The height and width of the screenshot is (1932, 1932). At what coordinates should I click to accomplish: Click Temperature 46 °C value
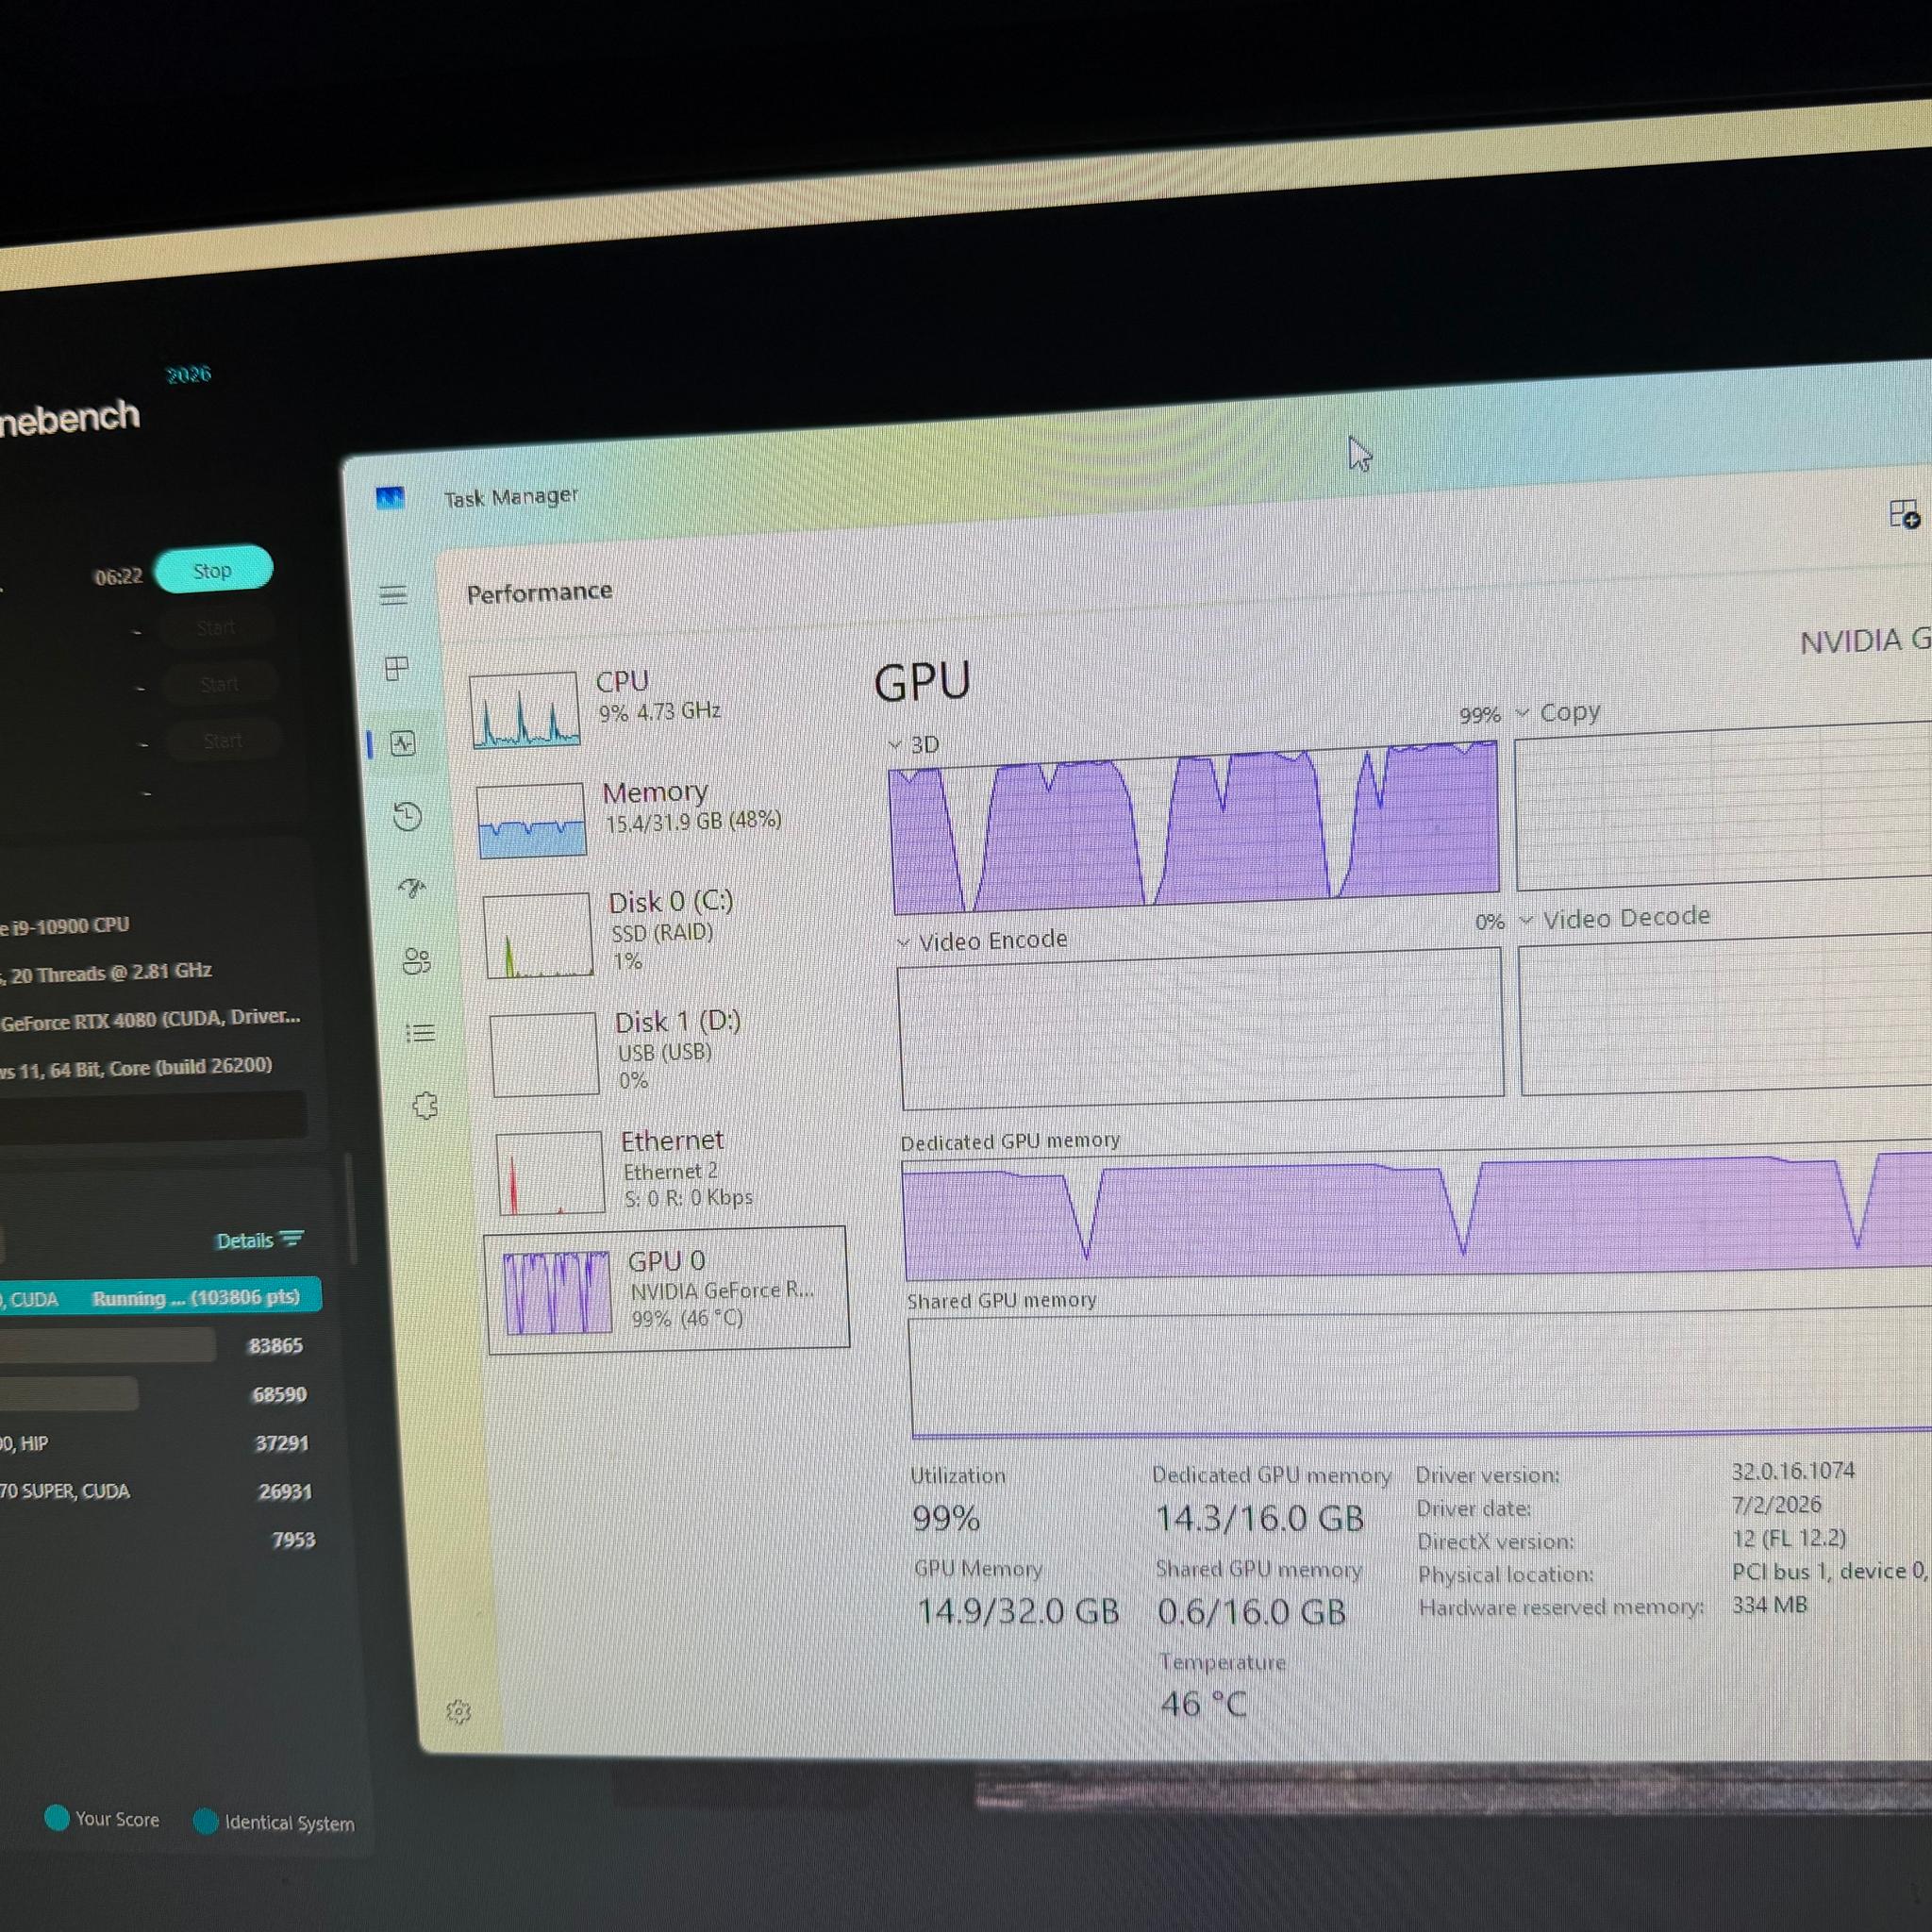[1204, 1704]
